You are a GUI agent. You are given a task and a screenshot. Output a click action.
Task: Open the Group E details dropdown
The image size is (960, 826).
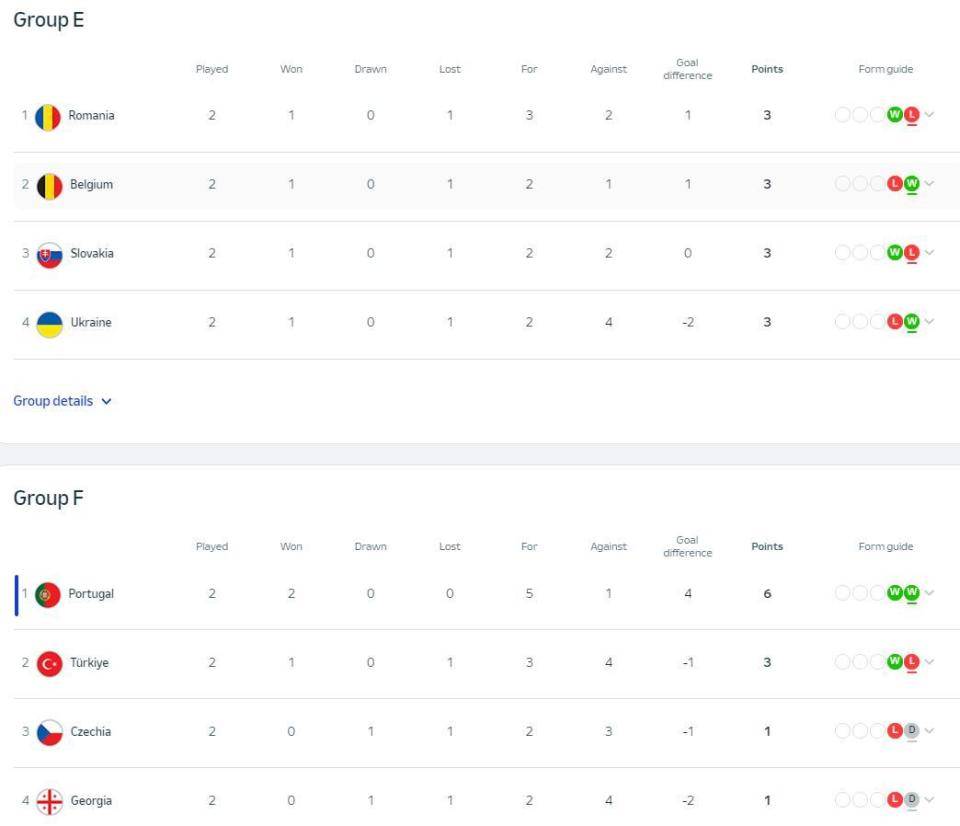pyautogui.click(x=62, y=401)
